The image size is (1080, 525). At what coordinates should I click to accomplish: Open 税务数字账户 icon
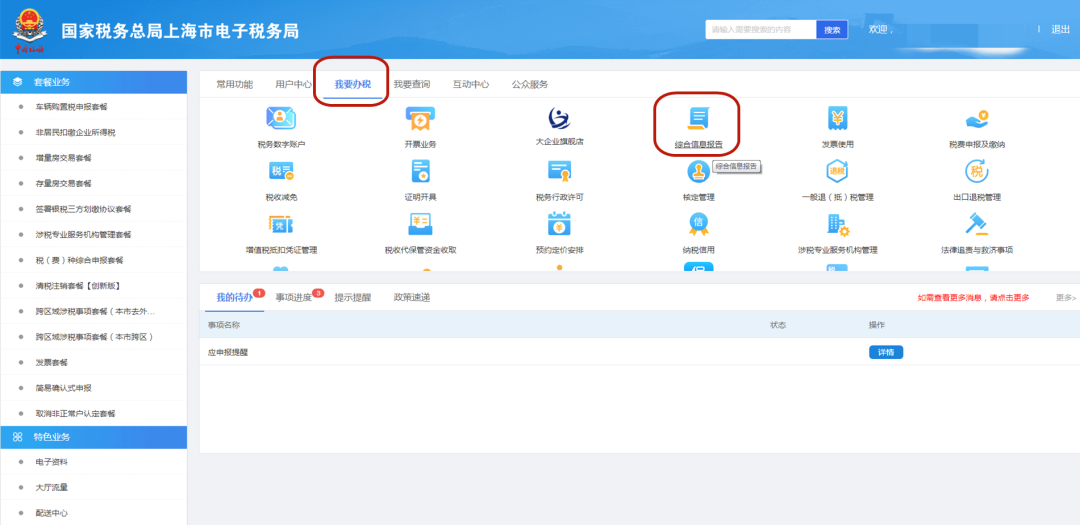(281, 119)
